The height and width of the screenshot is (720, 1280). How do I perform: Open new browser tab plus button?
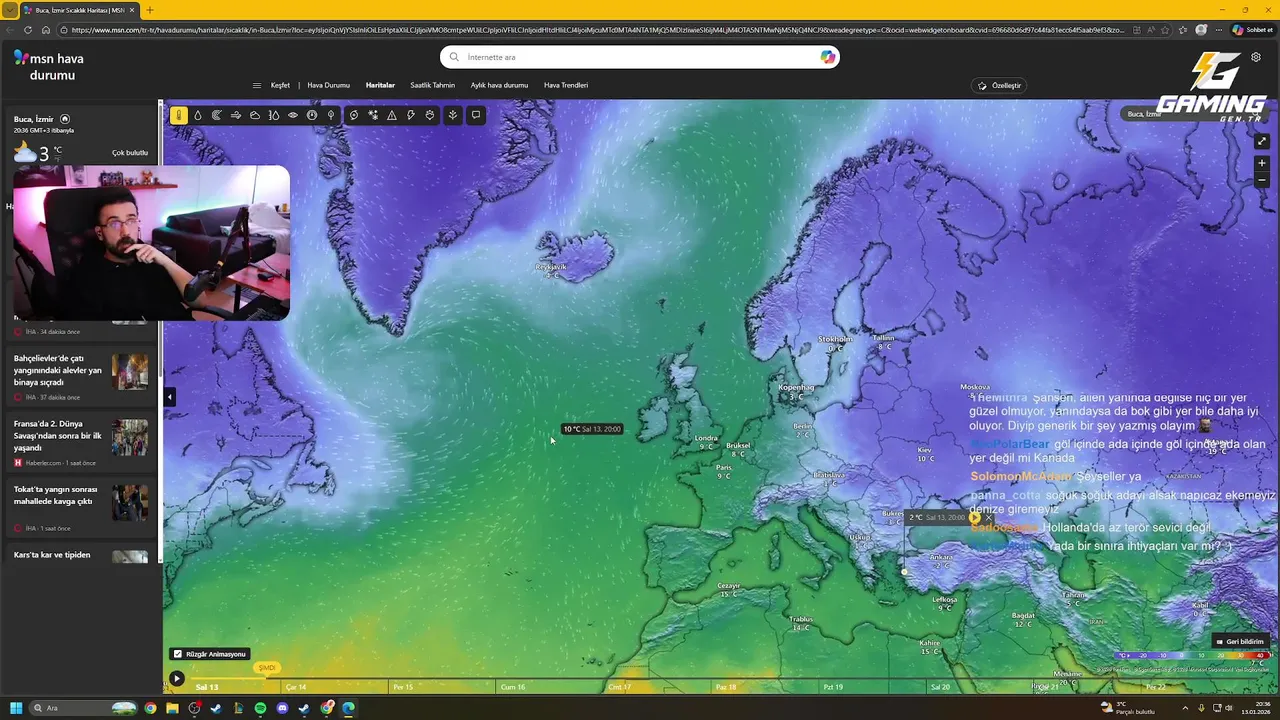149,10
